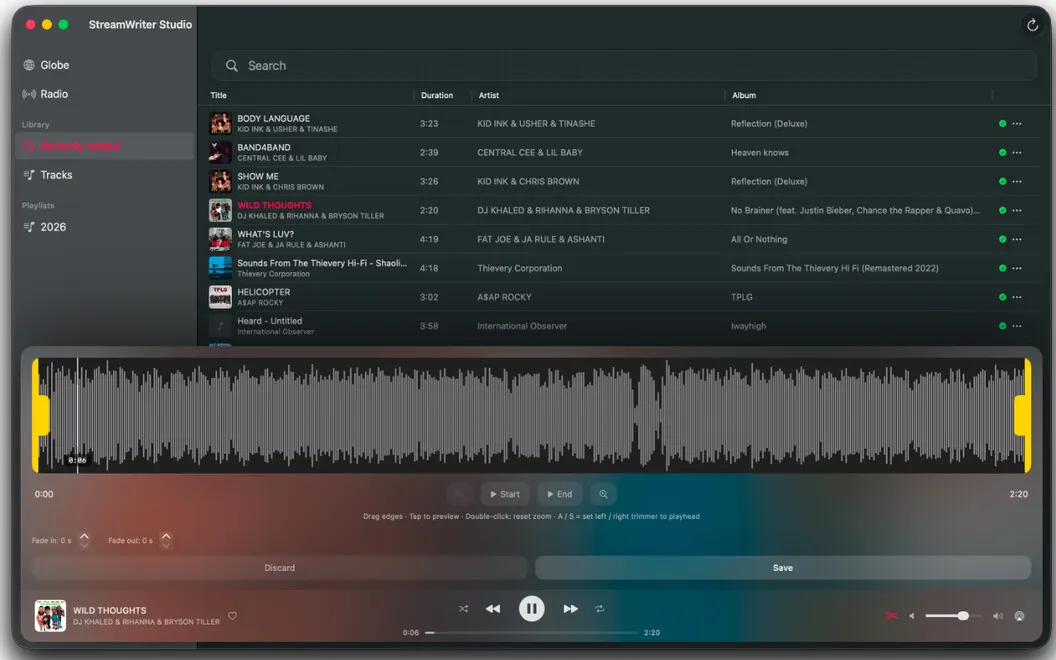Click album cell Heaven knows
Viewport: 1056px width, 660px height.
(x=759, y=152)
